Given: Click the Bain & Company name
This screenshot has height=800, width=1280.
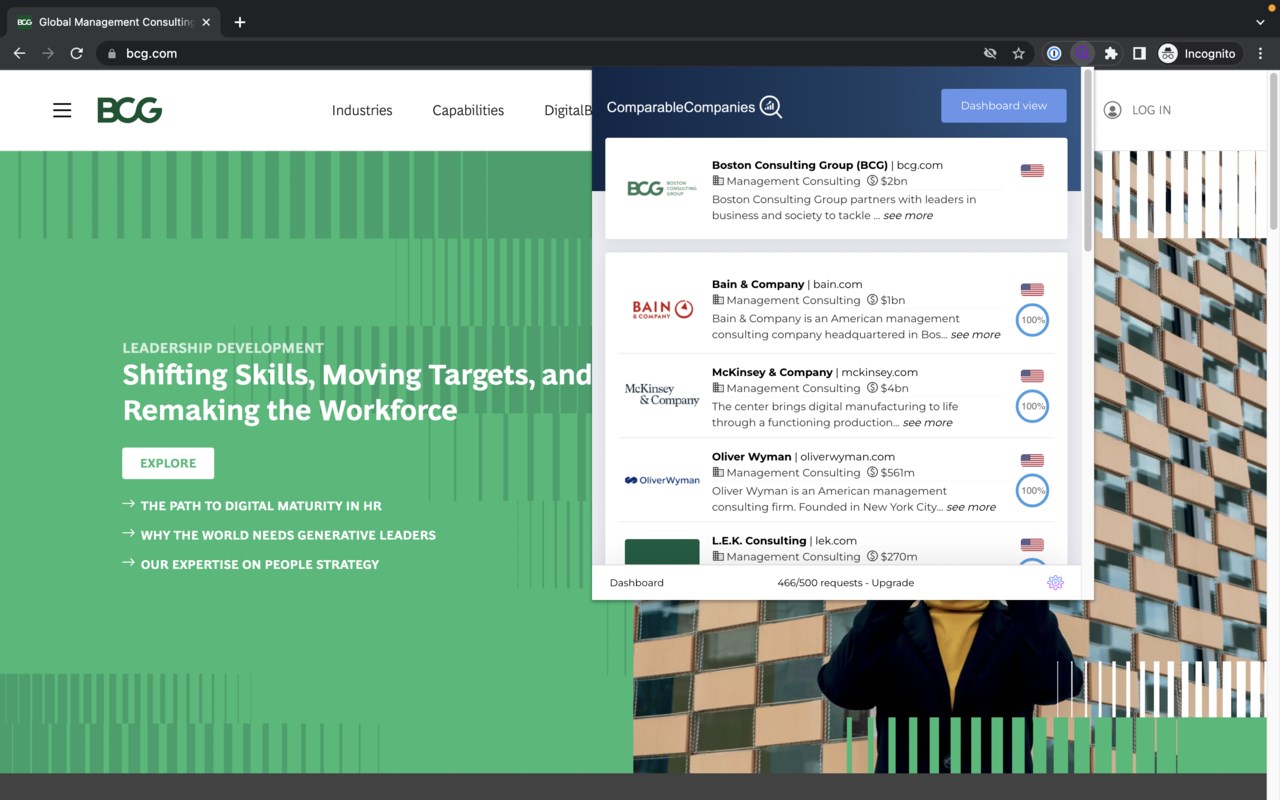Looking at the screenshot, I should (x=758, y=284).
